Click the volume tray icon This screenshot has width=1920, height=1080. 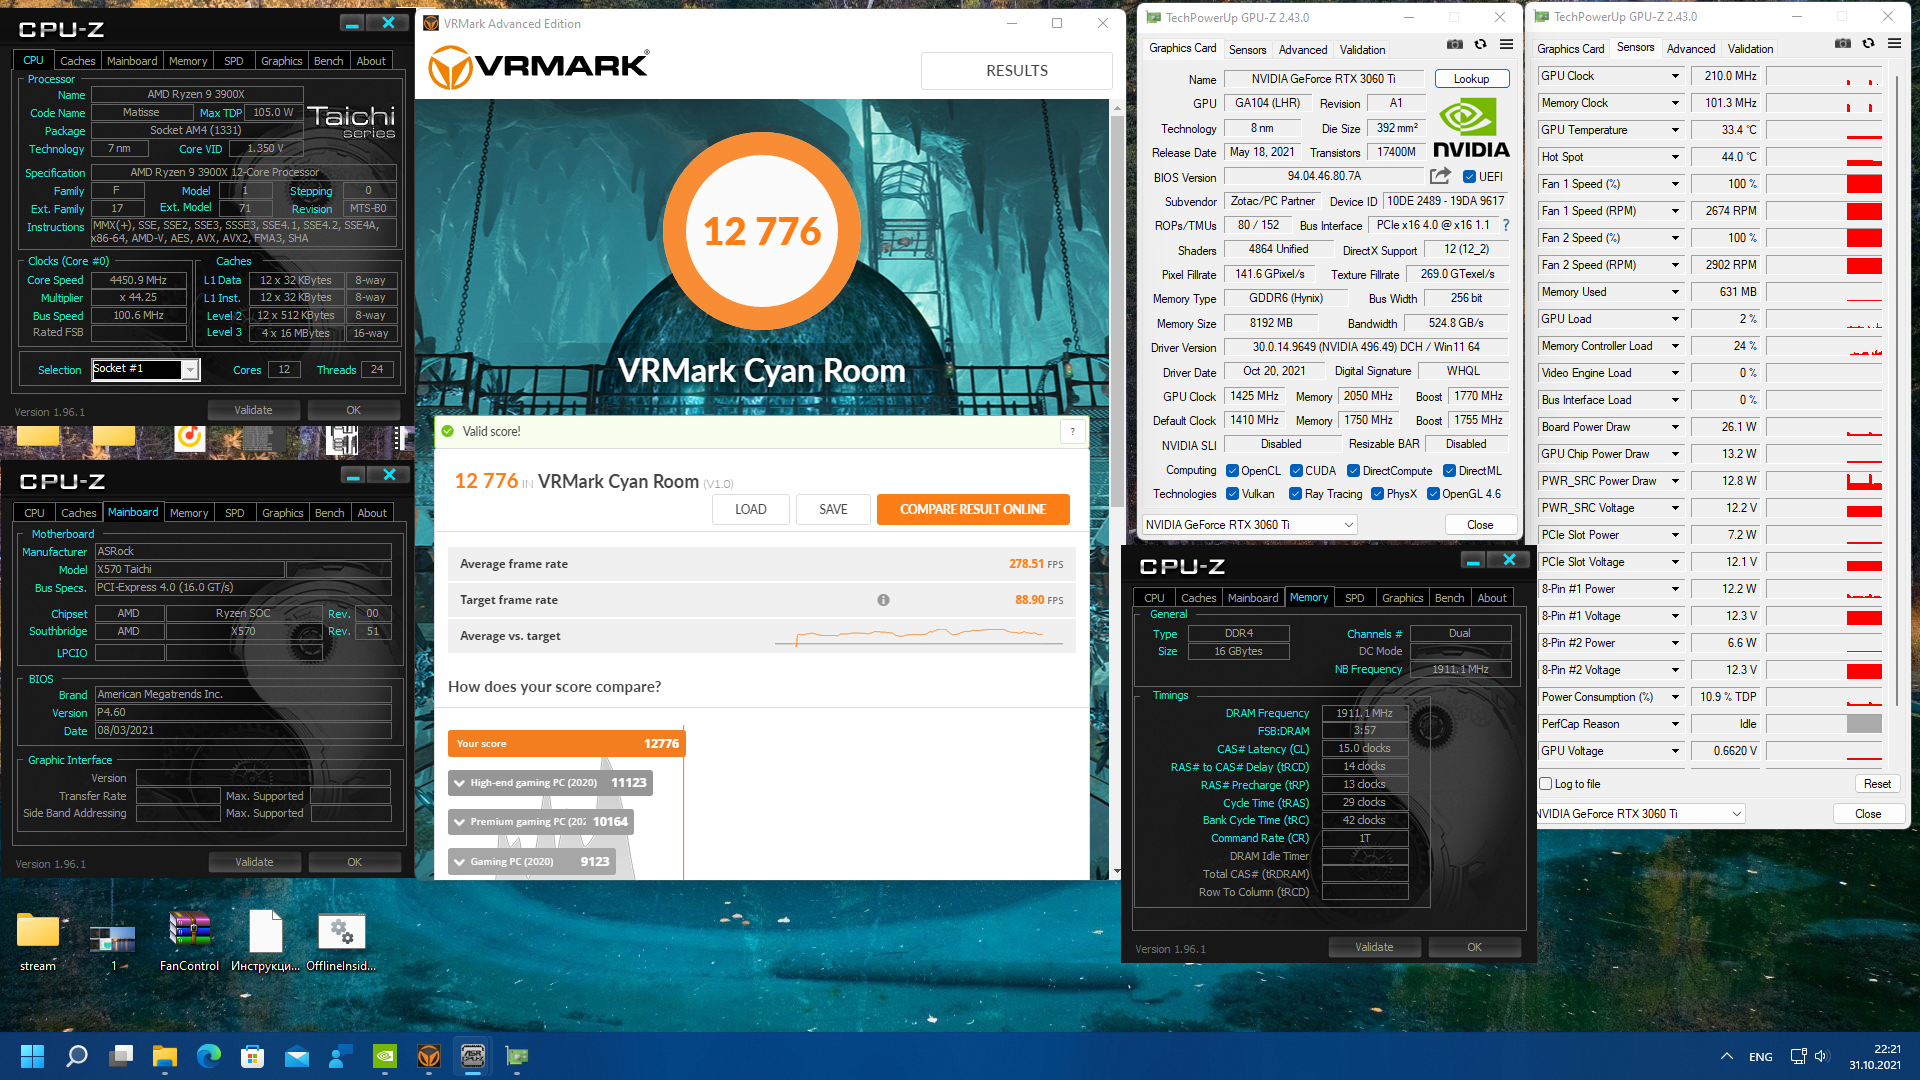pyautogui.click(x=1821, y=1056)
